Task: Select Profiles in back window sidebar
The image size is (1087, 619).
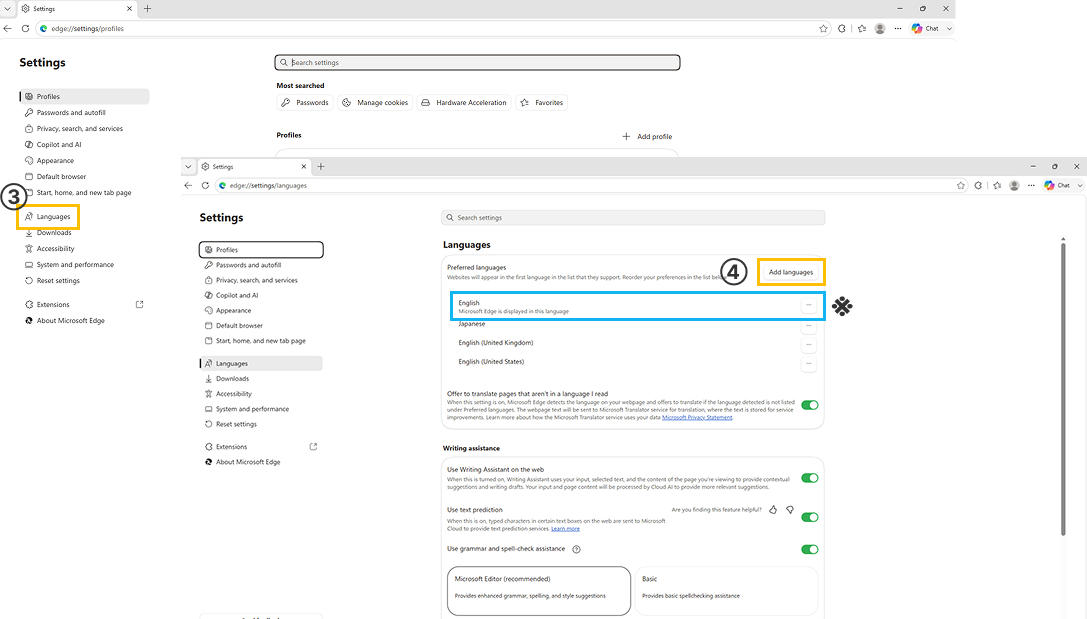Action: 85,96
